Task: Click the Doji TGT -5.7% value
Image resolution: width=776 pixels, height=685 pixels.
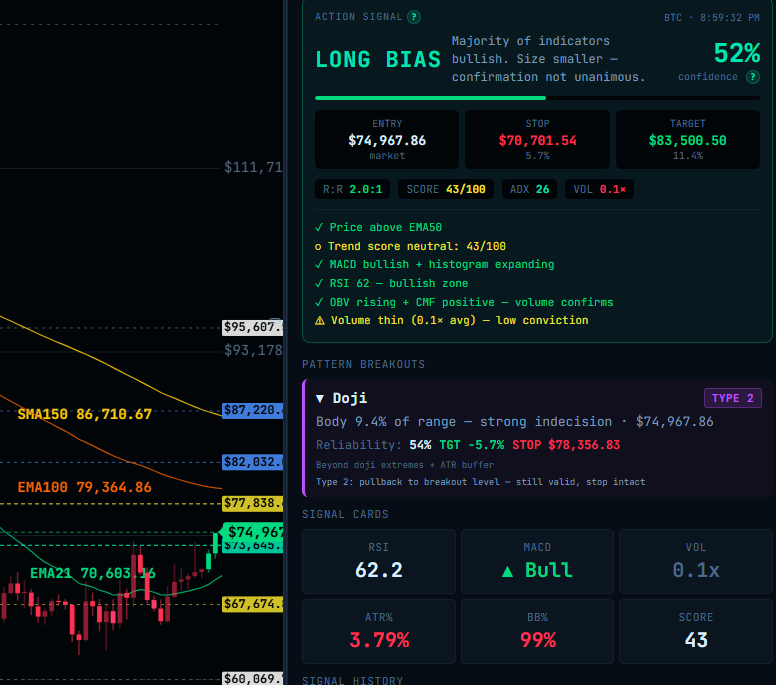Action: click(472, 445)
